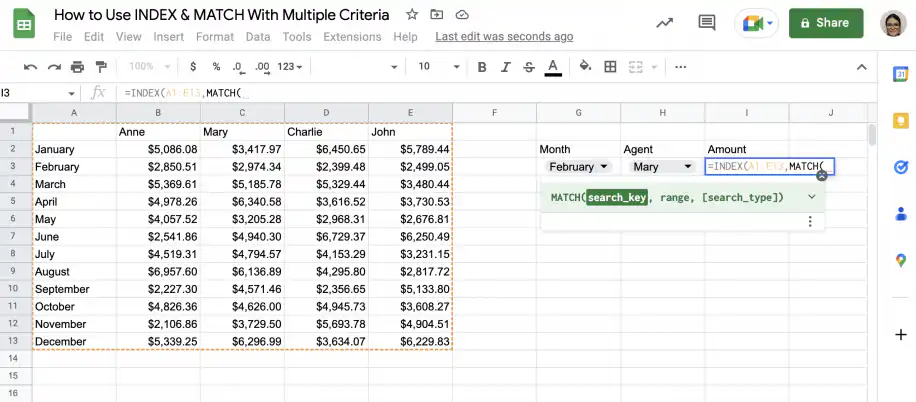916x402 pixels.
Task: Open Contacts side panel
Action: point(900,213)
